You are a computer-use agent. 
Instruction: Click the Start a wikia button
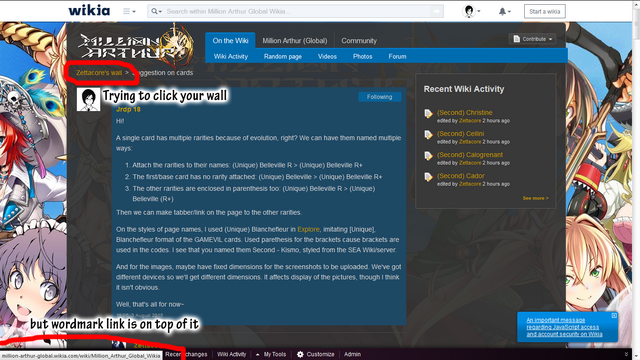(544, 11)
